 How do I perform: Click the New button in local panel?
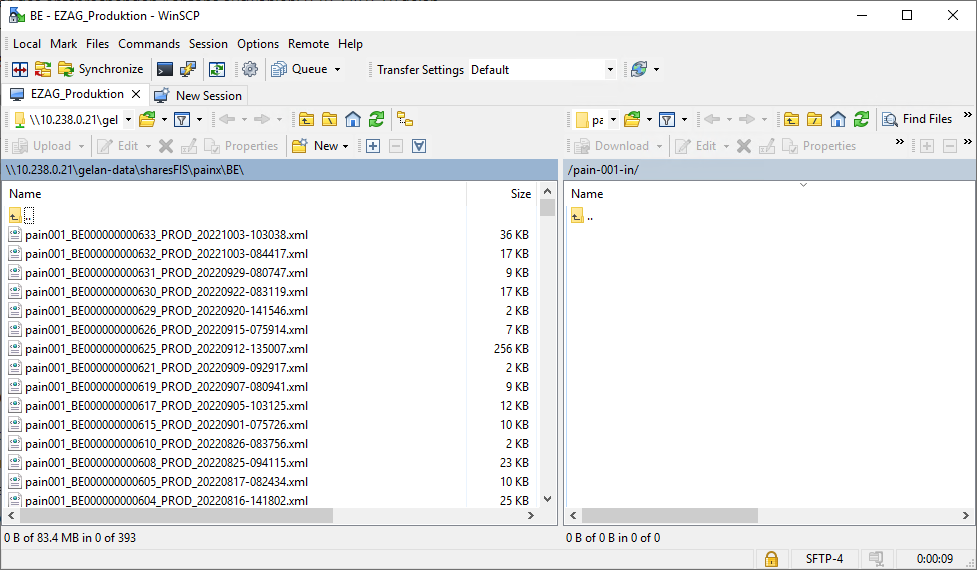[316, 146]
